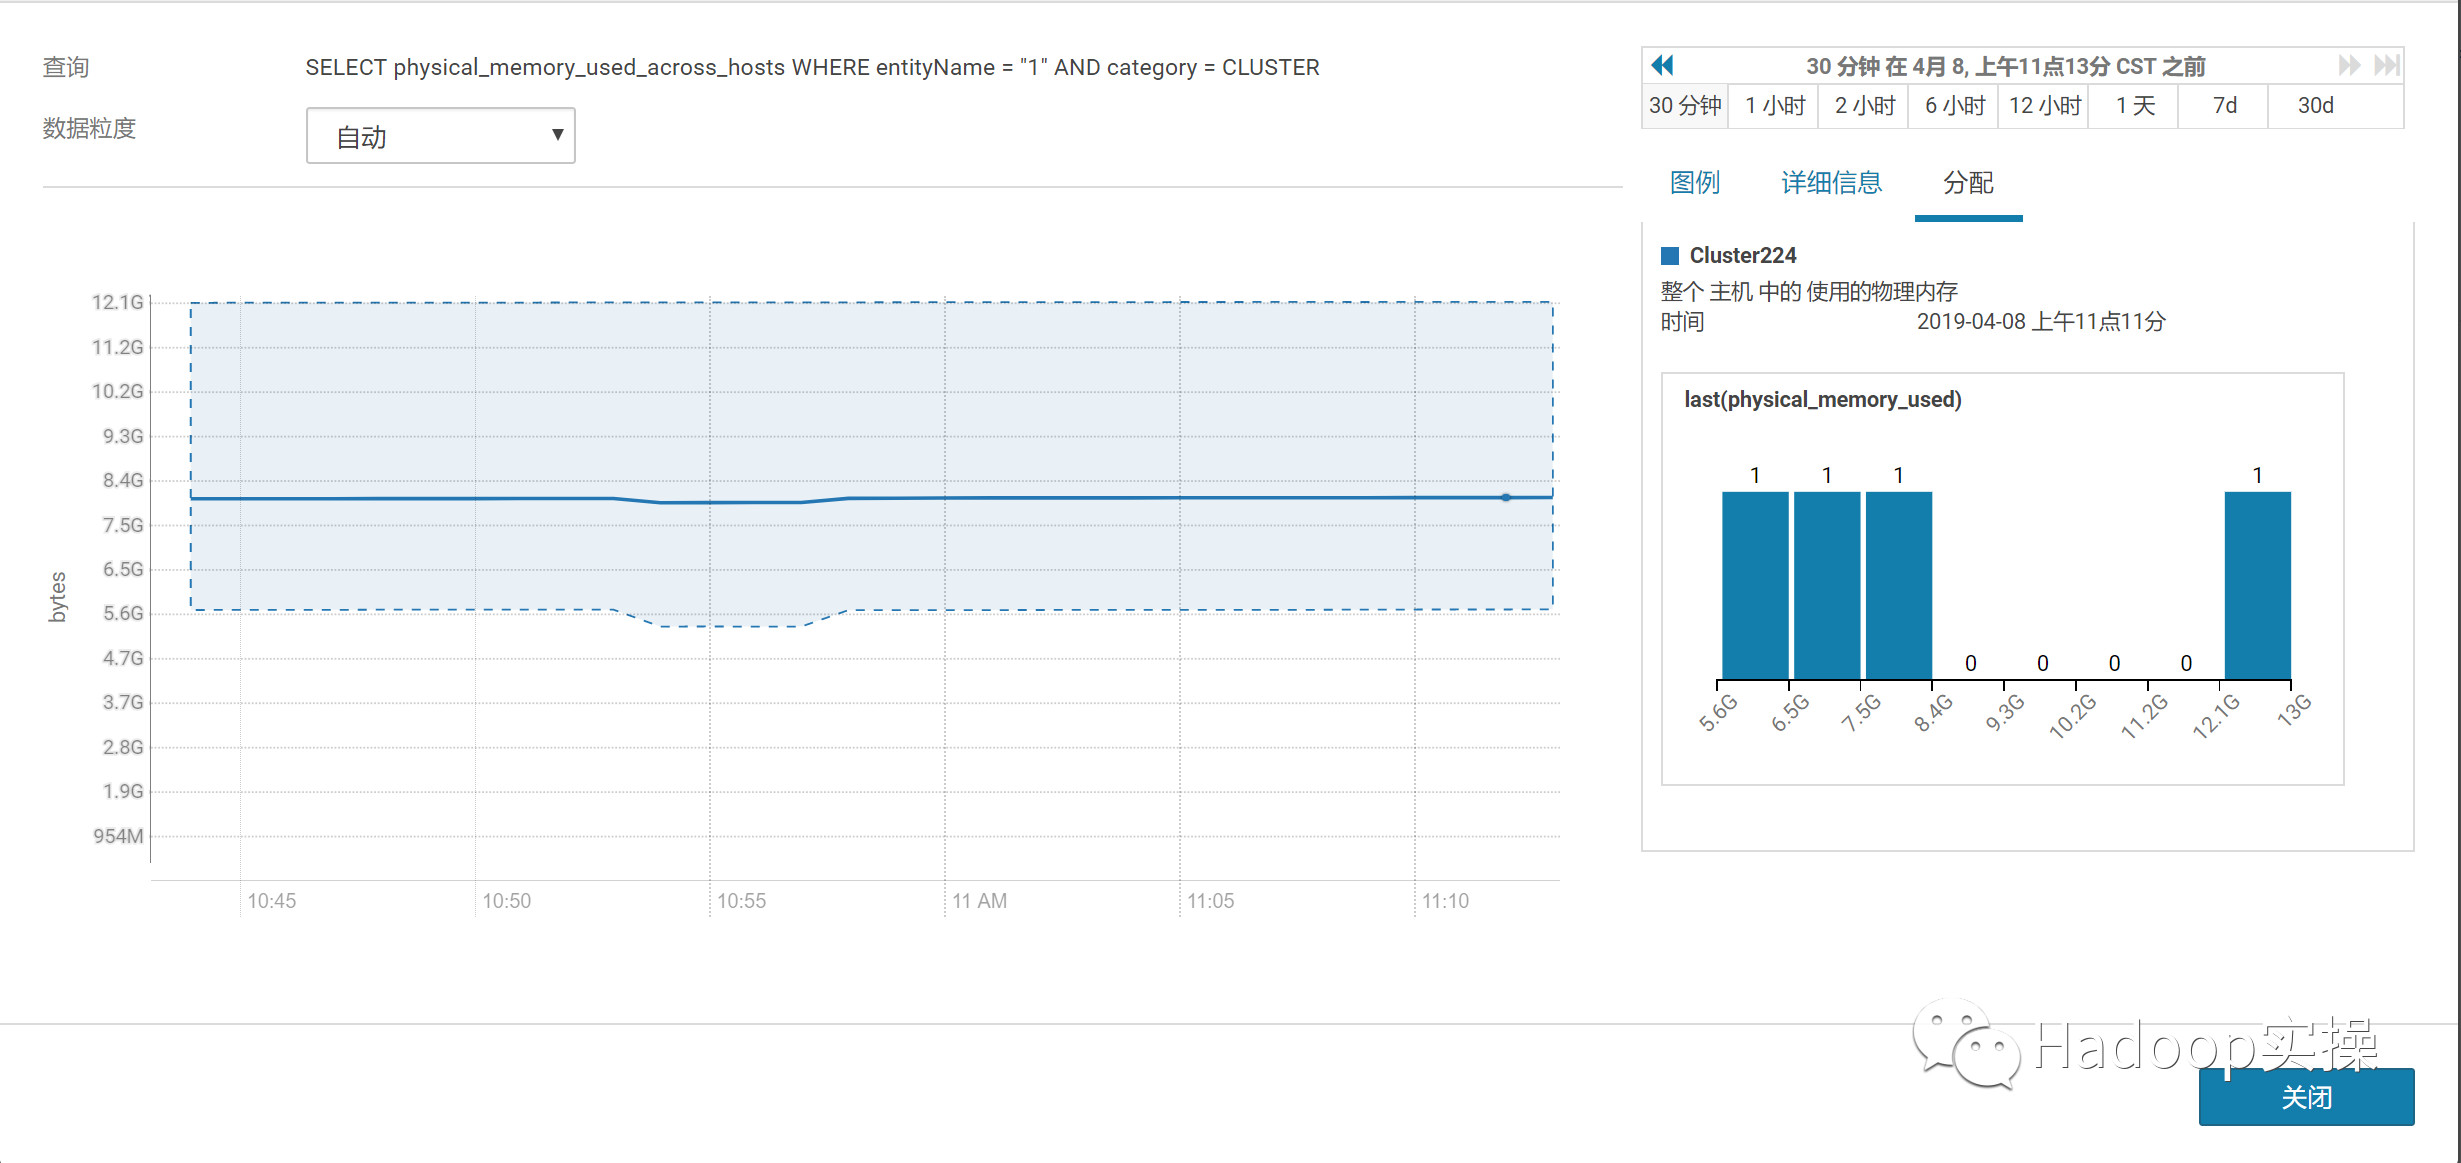2461x1163 pixels.
Task: Set time range to 7d
Action: tap(2225, 106)
